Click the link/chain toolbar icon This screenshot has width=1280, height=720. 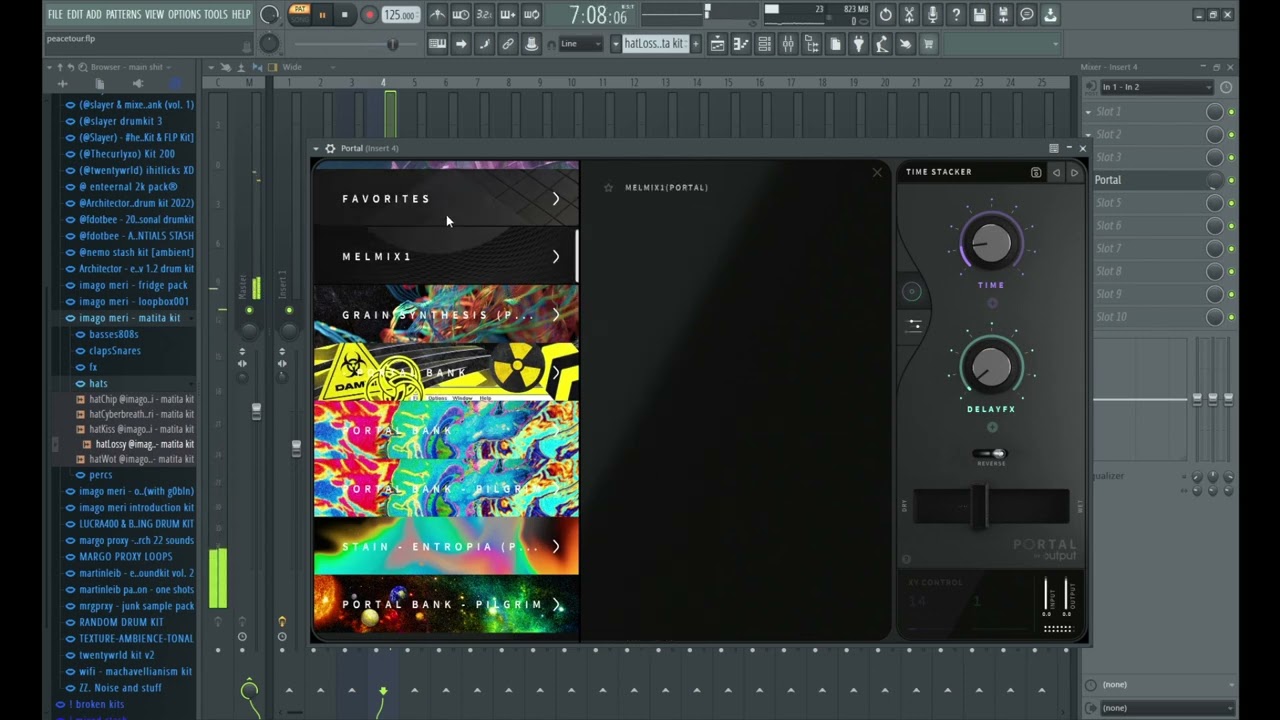(508, 44)
